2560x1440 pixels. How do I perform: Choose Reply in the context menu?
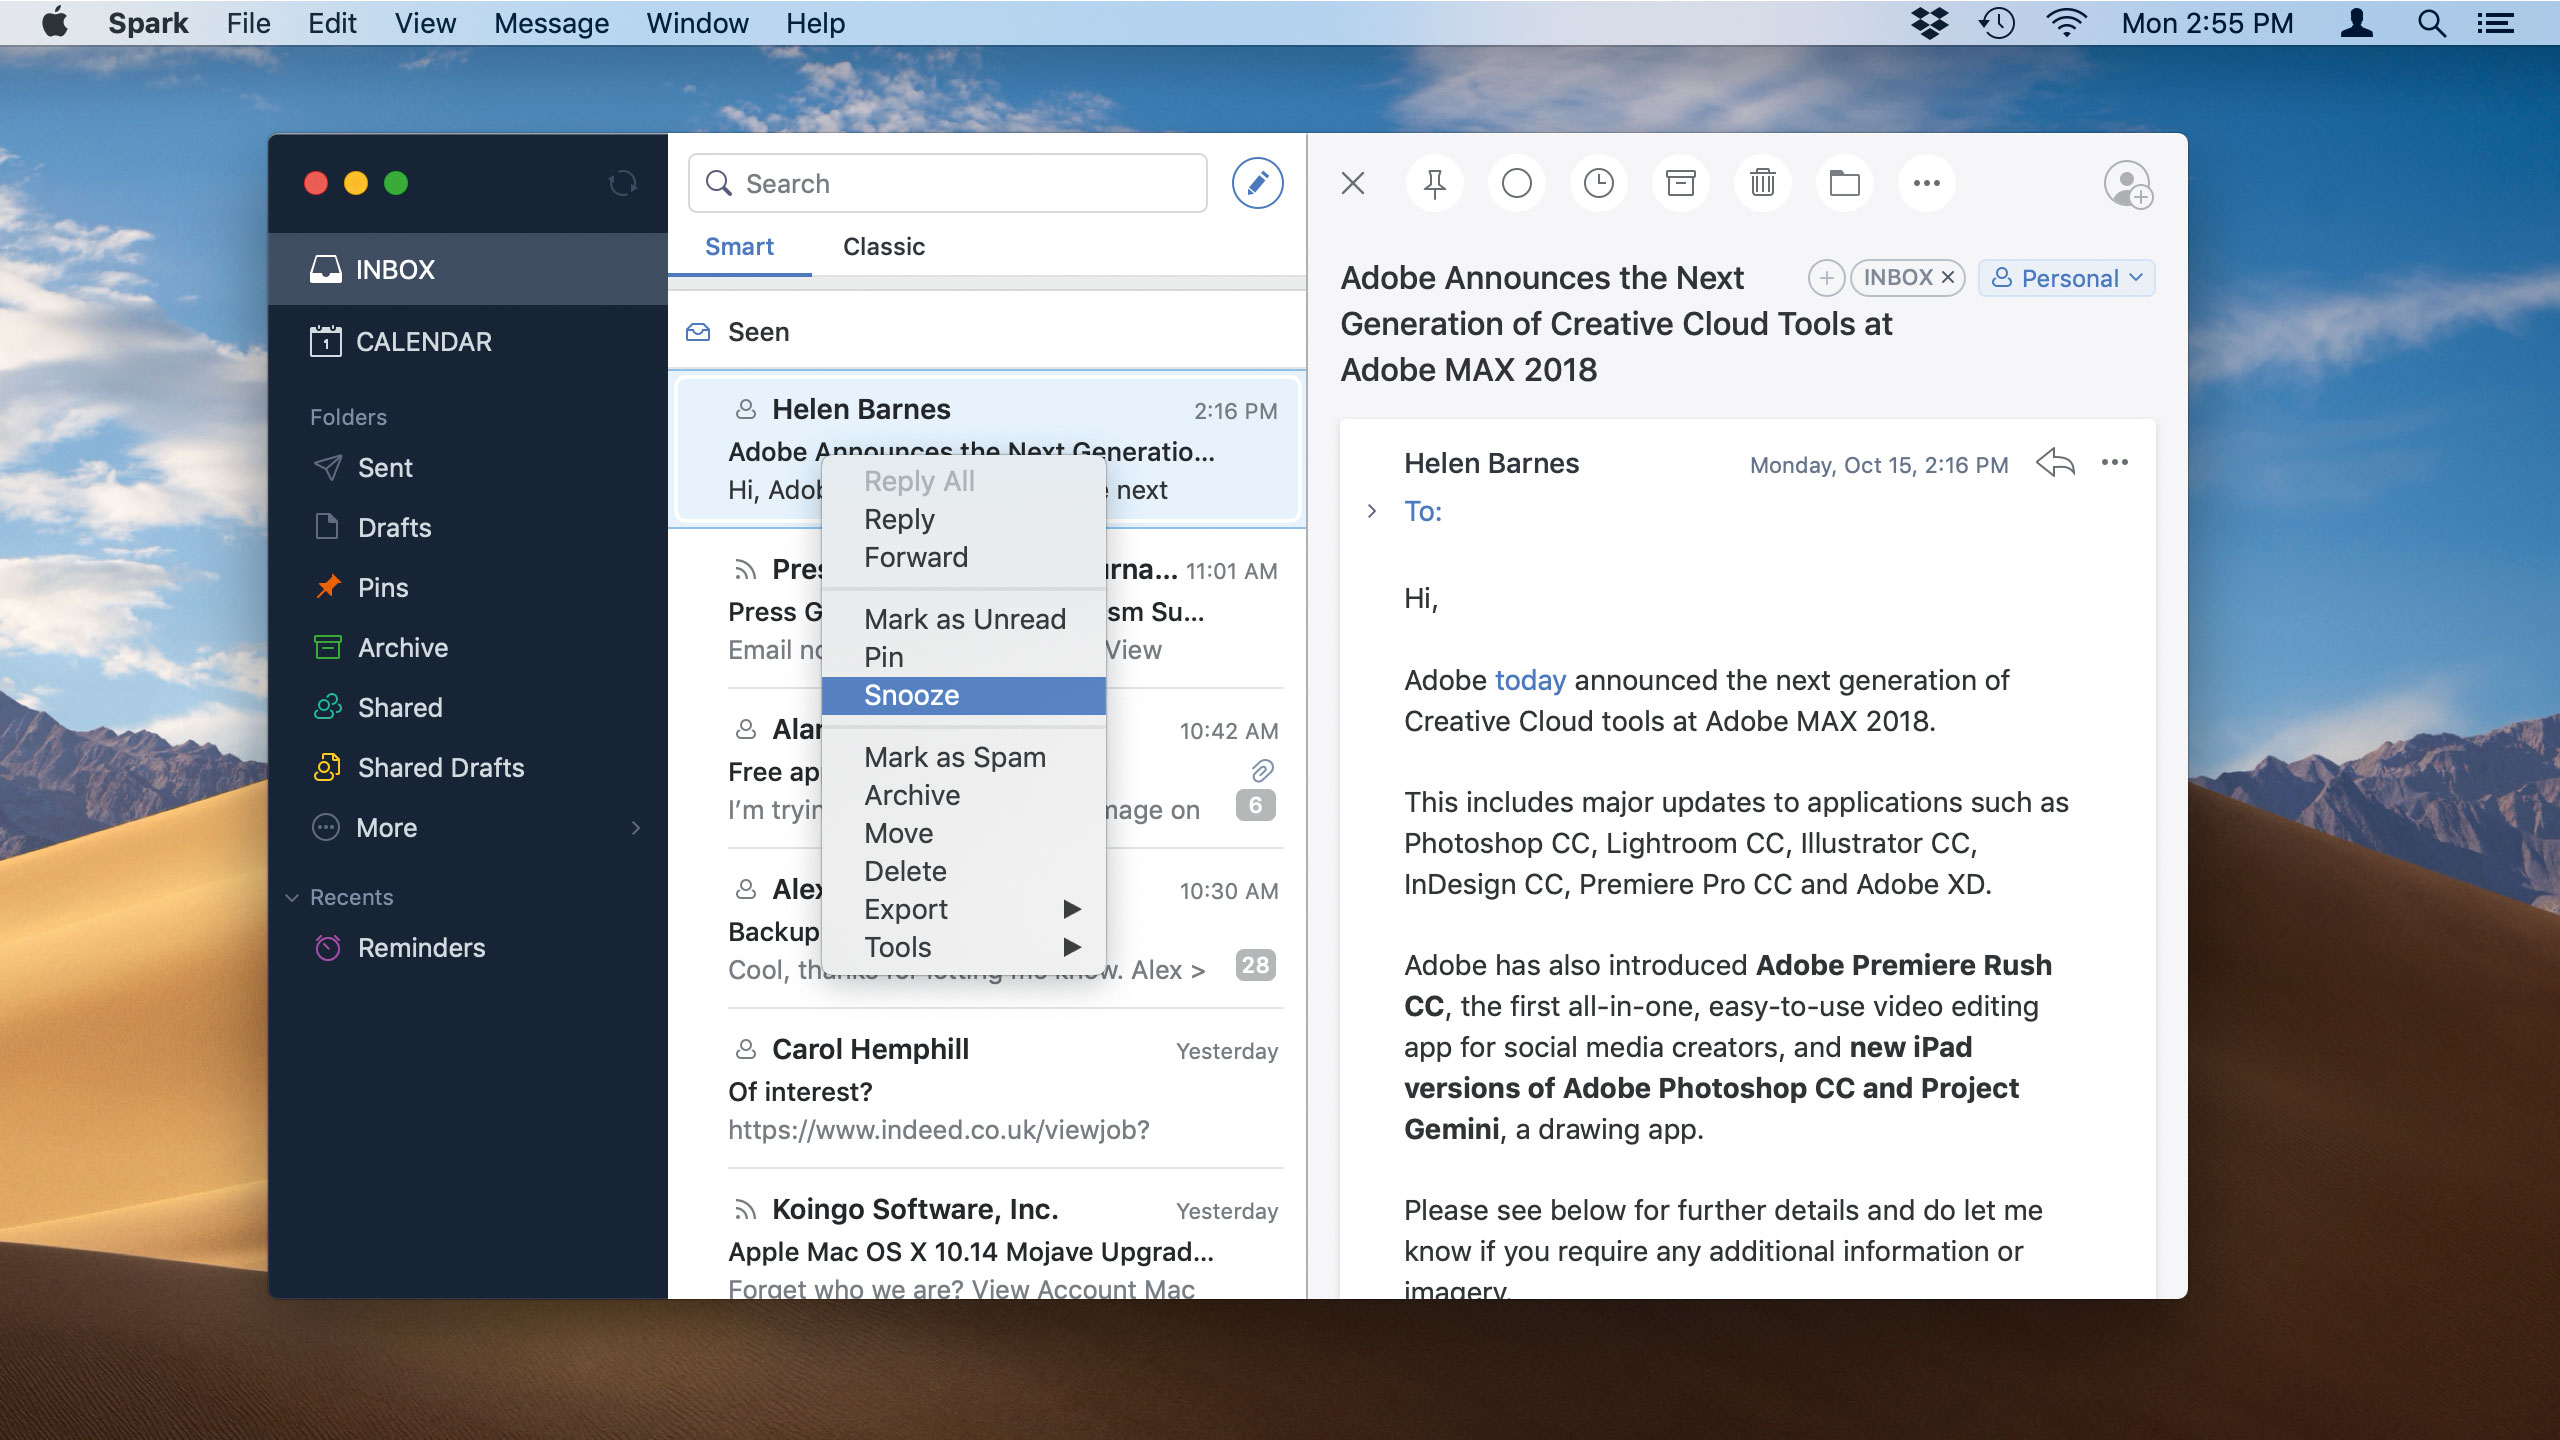pos(964,519)
